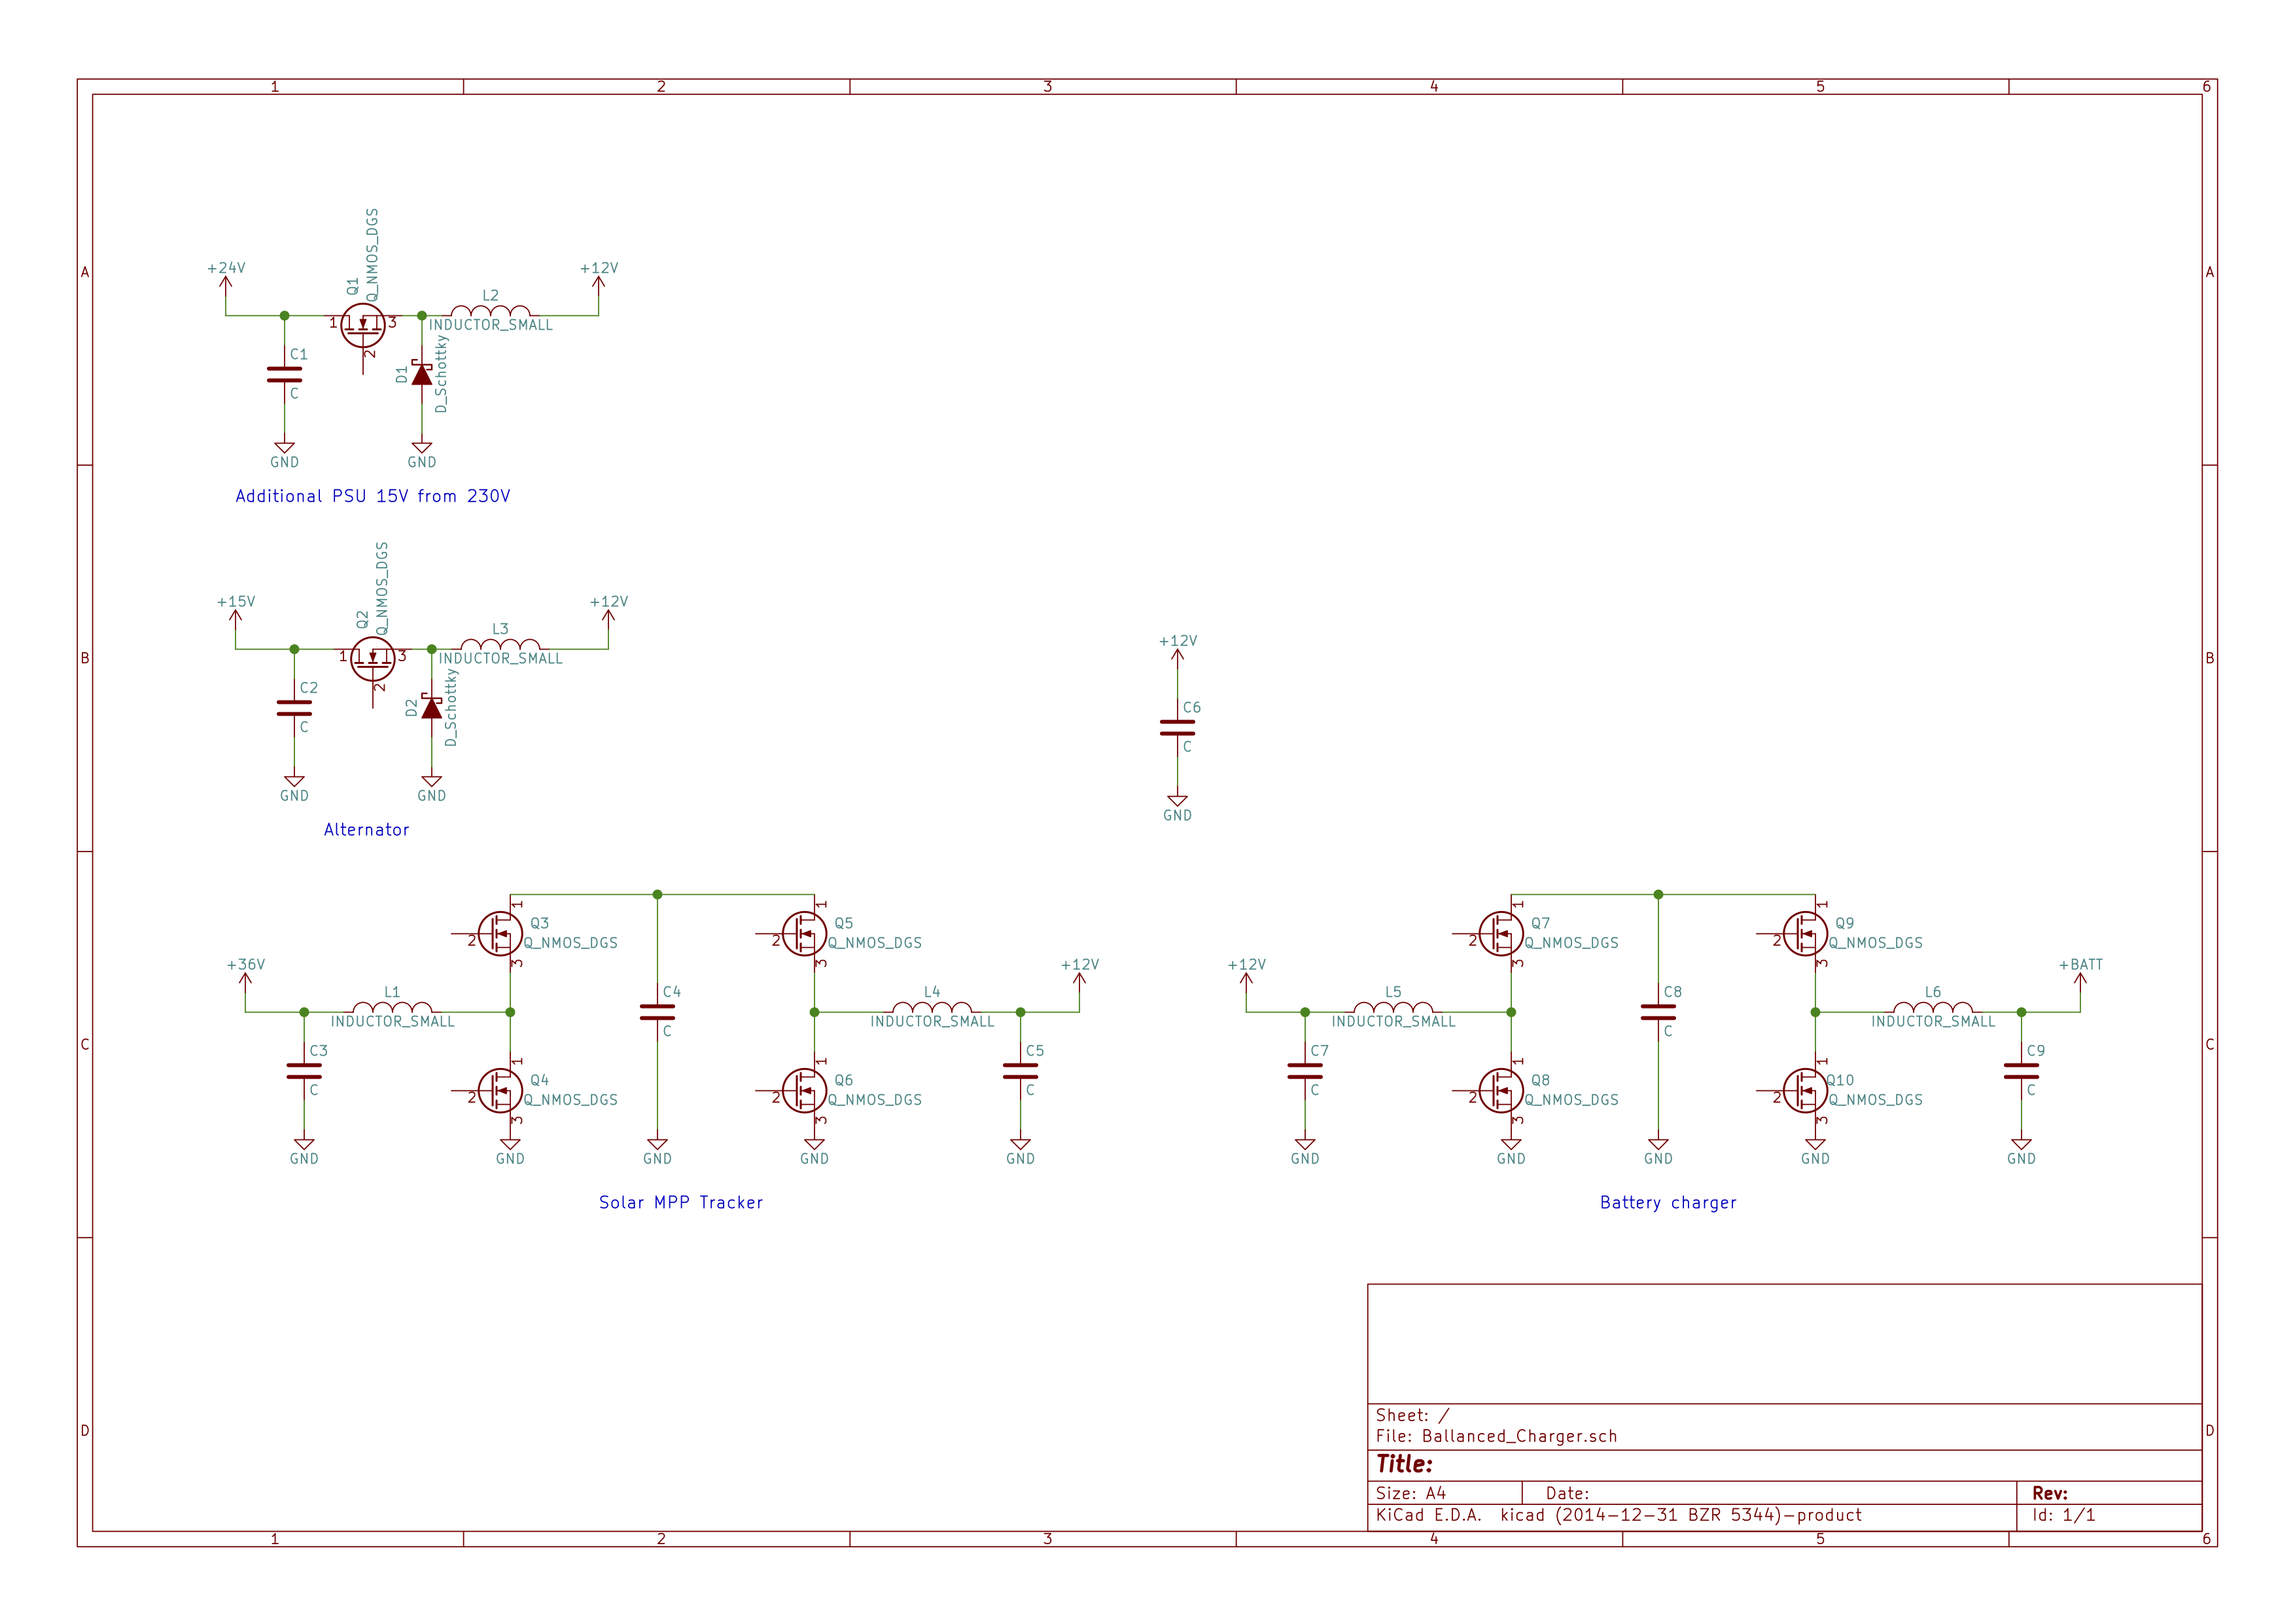Viewport: 2295px width, 1624px height.
Task: Click the D_Schottky value beside D2
Action: pos(451,708)
